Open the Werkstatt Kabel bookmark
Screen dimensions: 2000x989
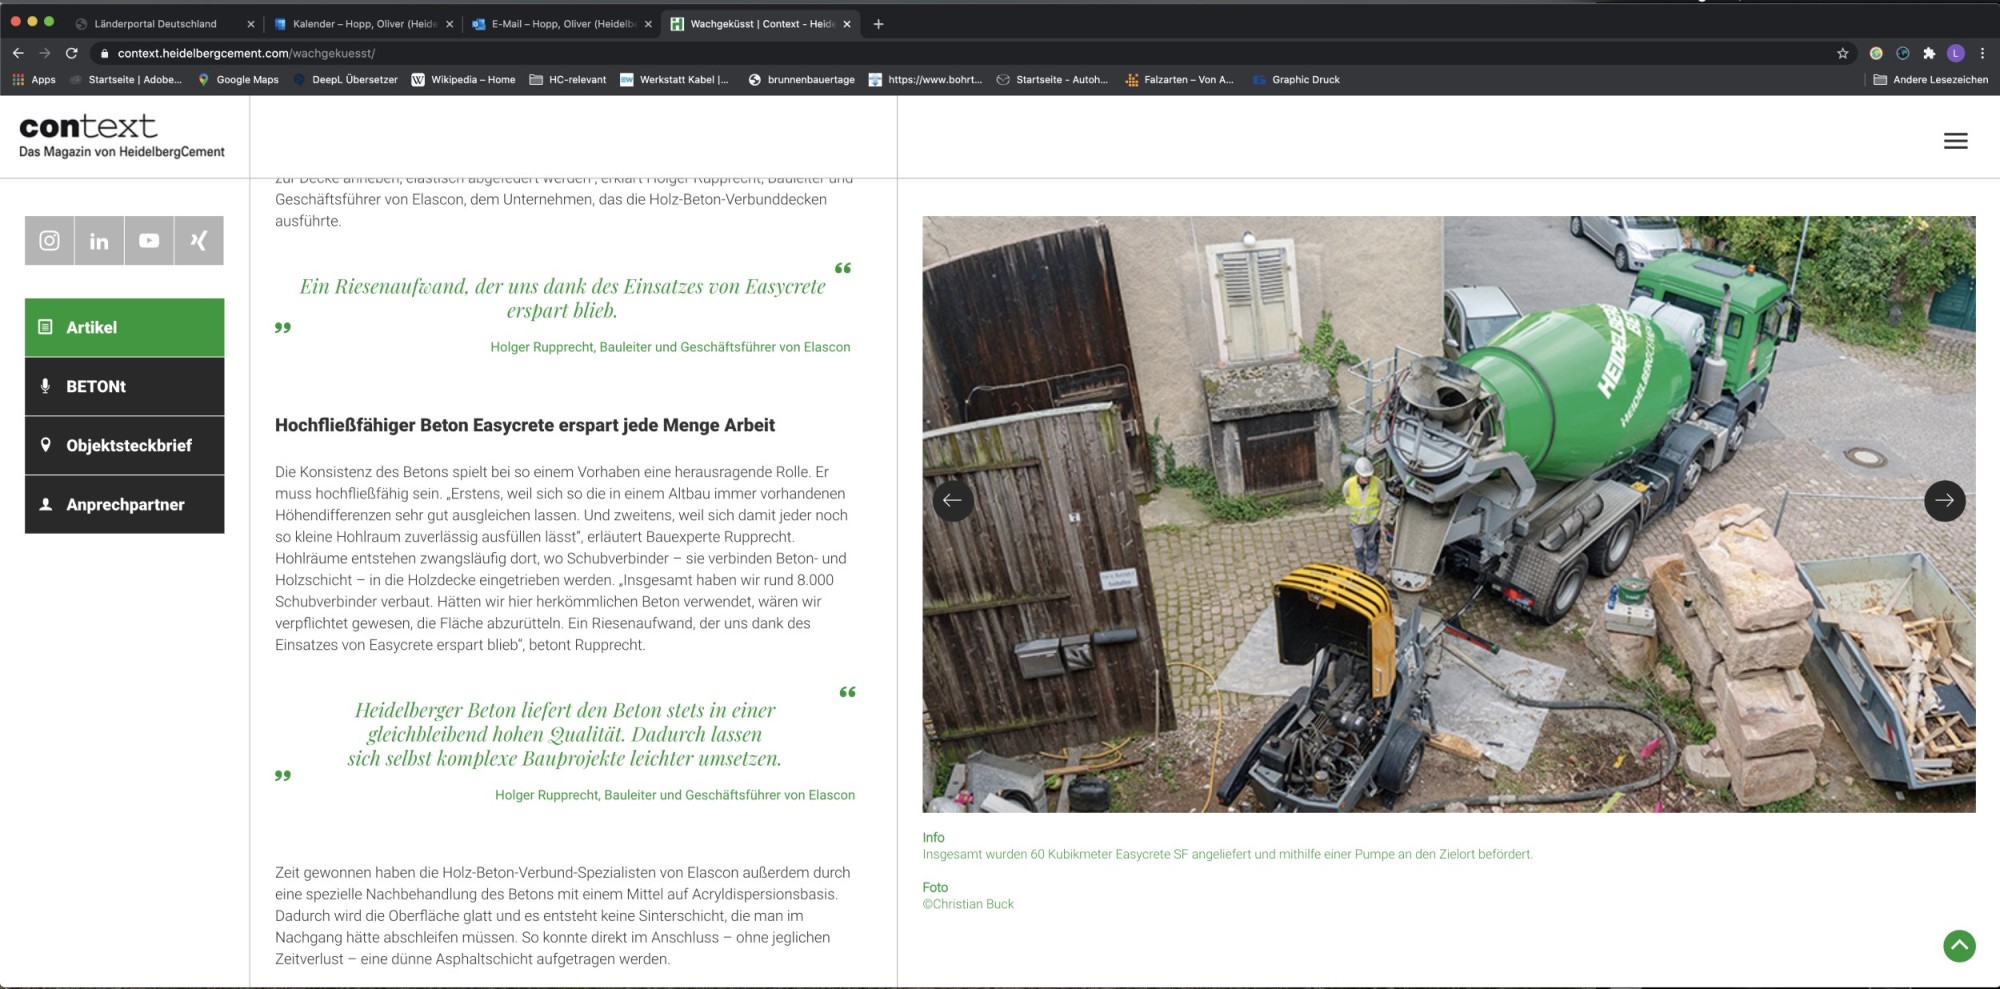(674, 80)
